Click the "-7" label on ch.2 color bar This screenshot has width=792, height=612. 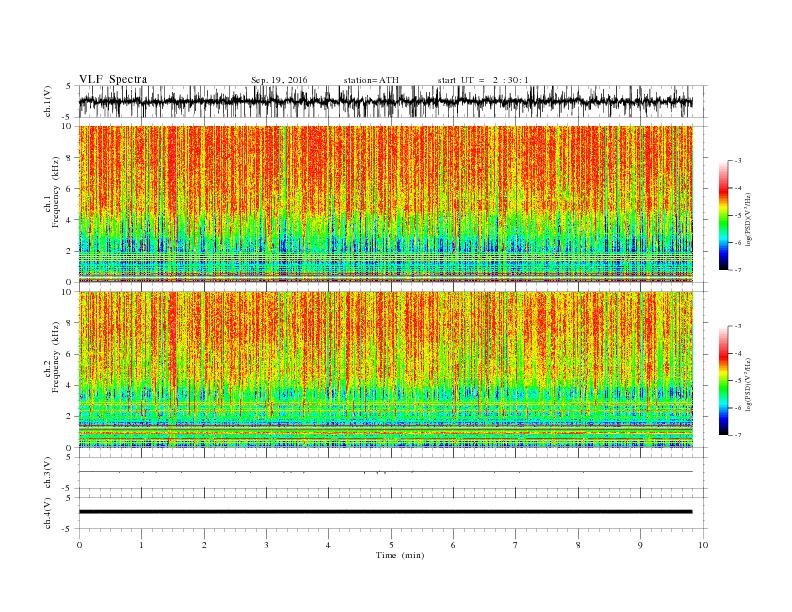(x=737, y=435)
